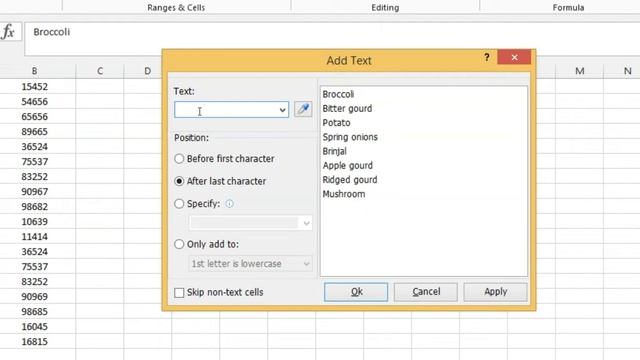Open the Add Text help question mark
The width and height of the screenshot is (640, 360).
click(487, 58)
